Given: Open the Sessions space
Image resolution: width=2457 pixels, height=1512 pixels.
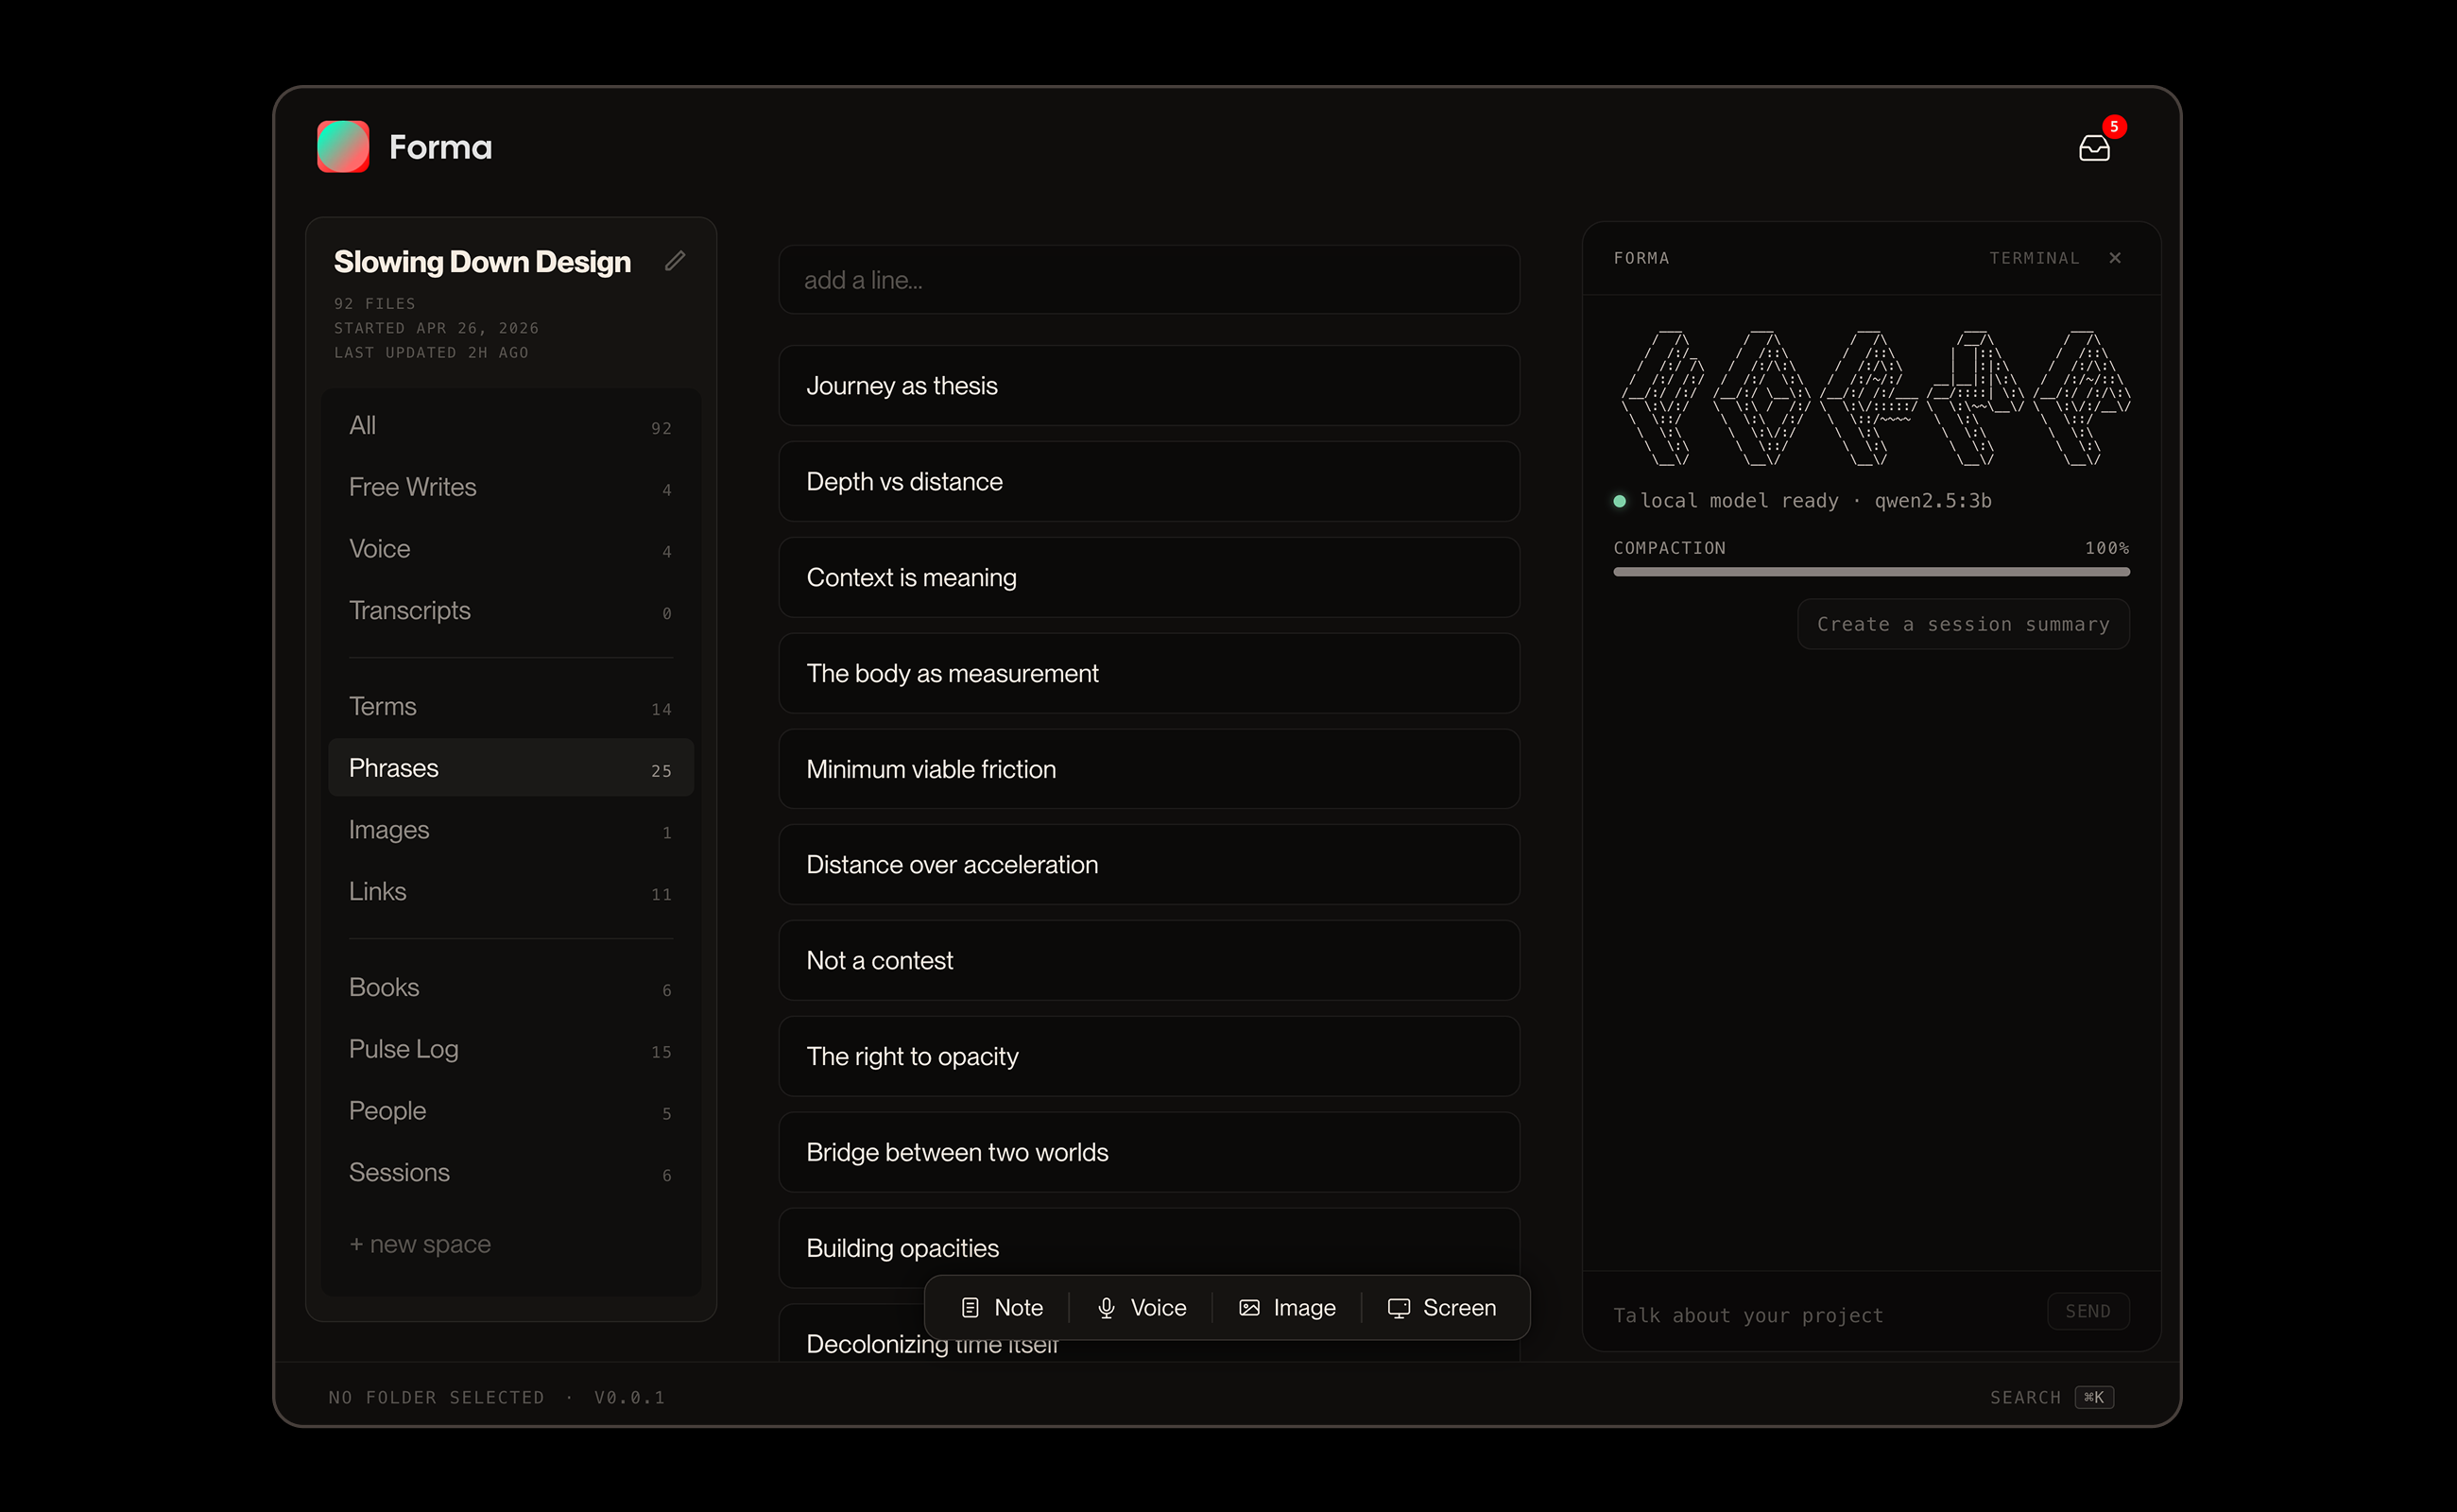Looking at the screenshot, I should point(511,1173).
